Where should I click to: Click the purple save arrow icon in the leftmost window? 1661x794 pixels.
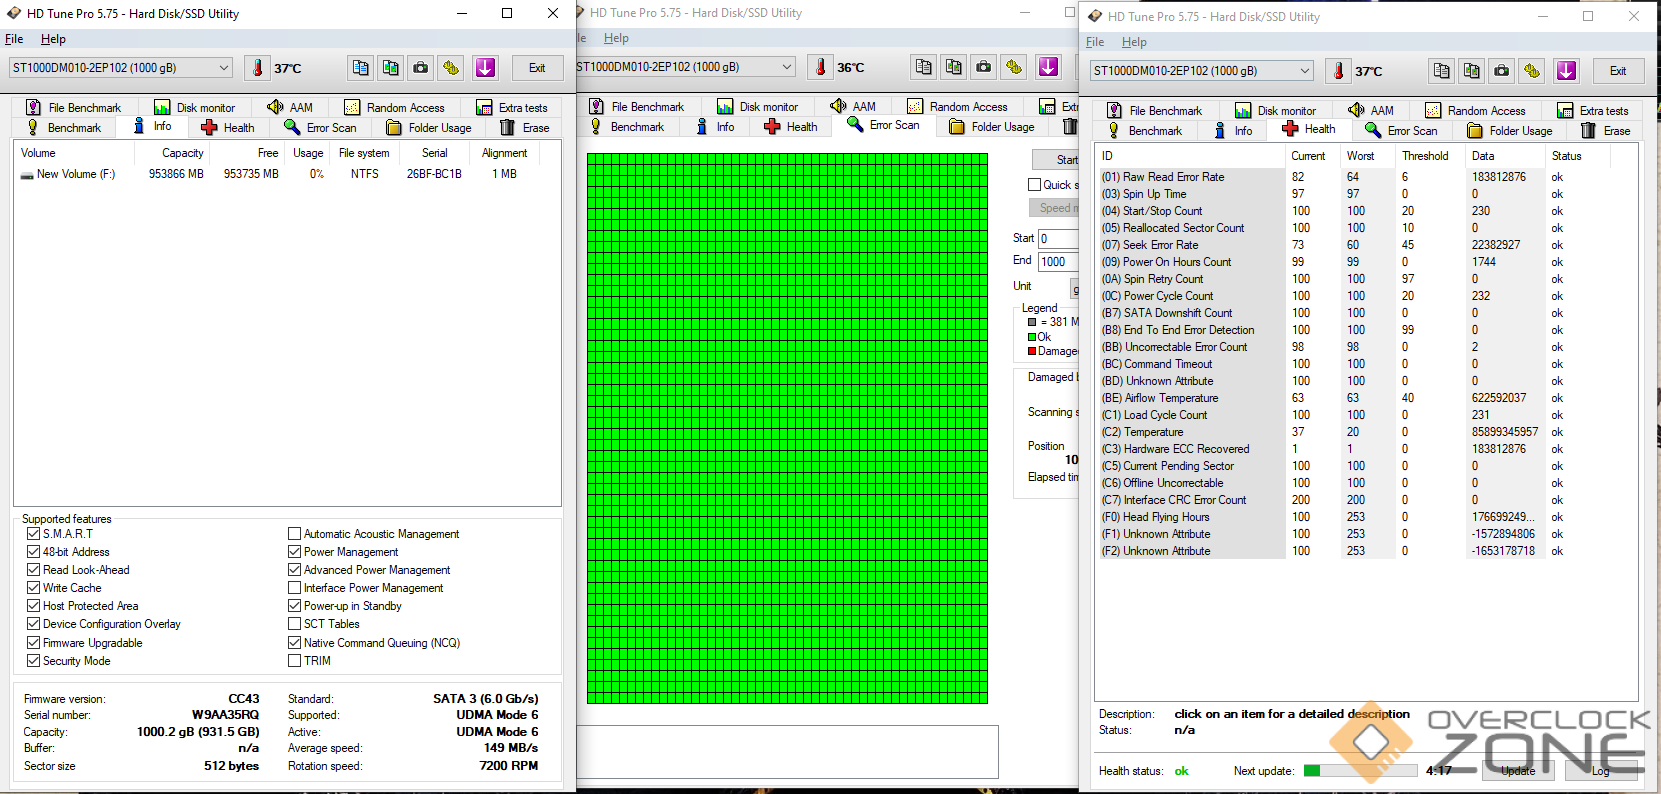(485, 68)
